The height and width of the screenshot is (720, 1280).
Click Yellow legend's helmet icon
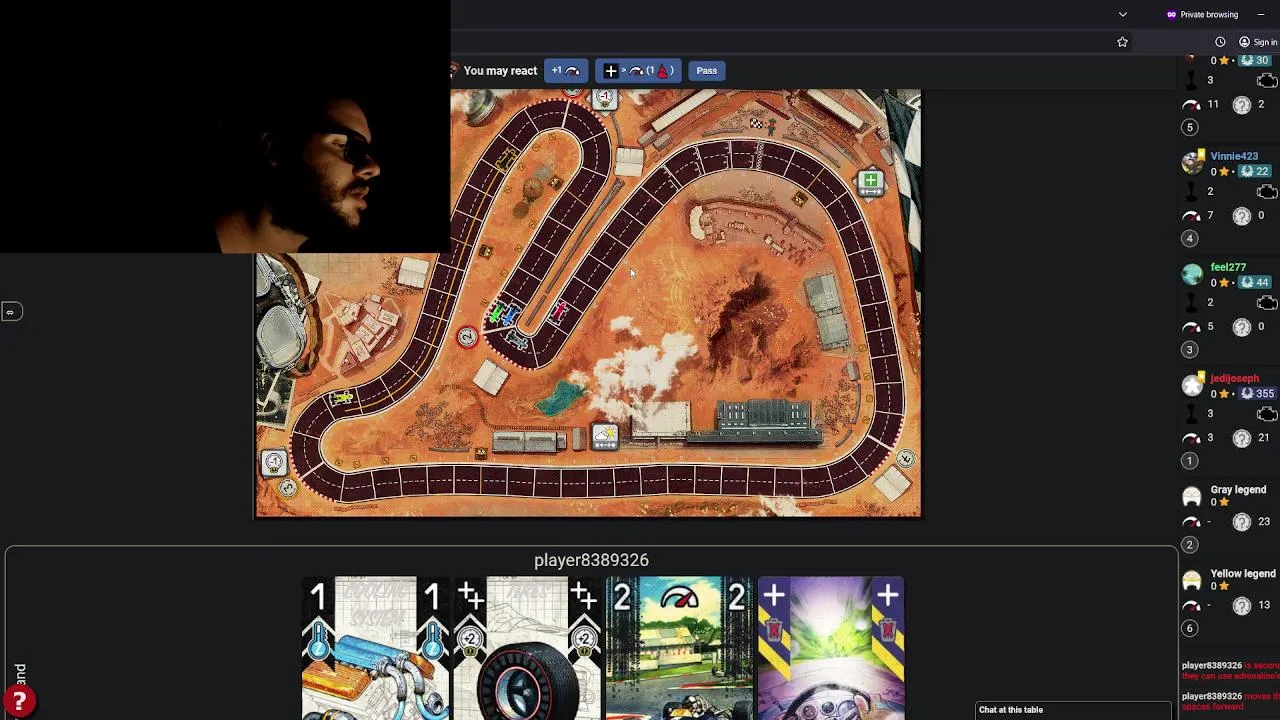click(x=1191, y=580)
